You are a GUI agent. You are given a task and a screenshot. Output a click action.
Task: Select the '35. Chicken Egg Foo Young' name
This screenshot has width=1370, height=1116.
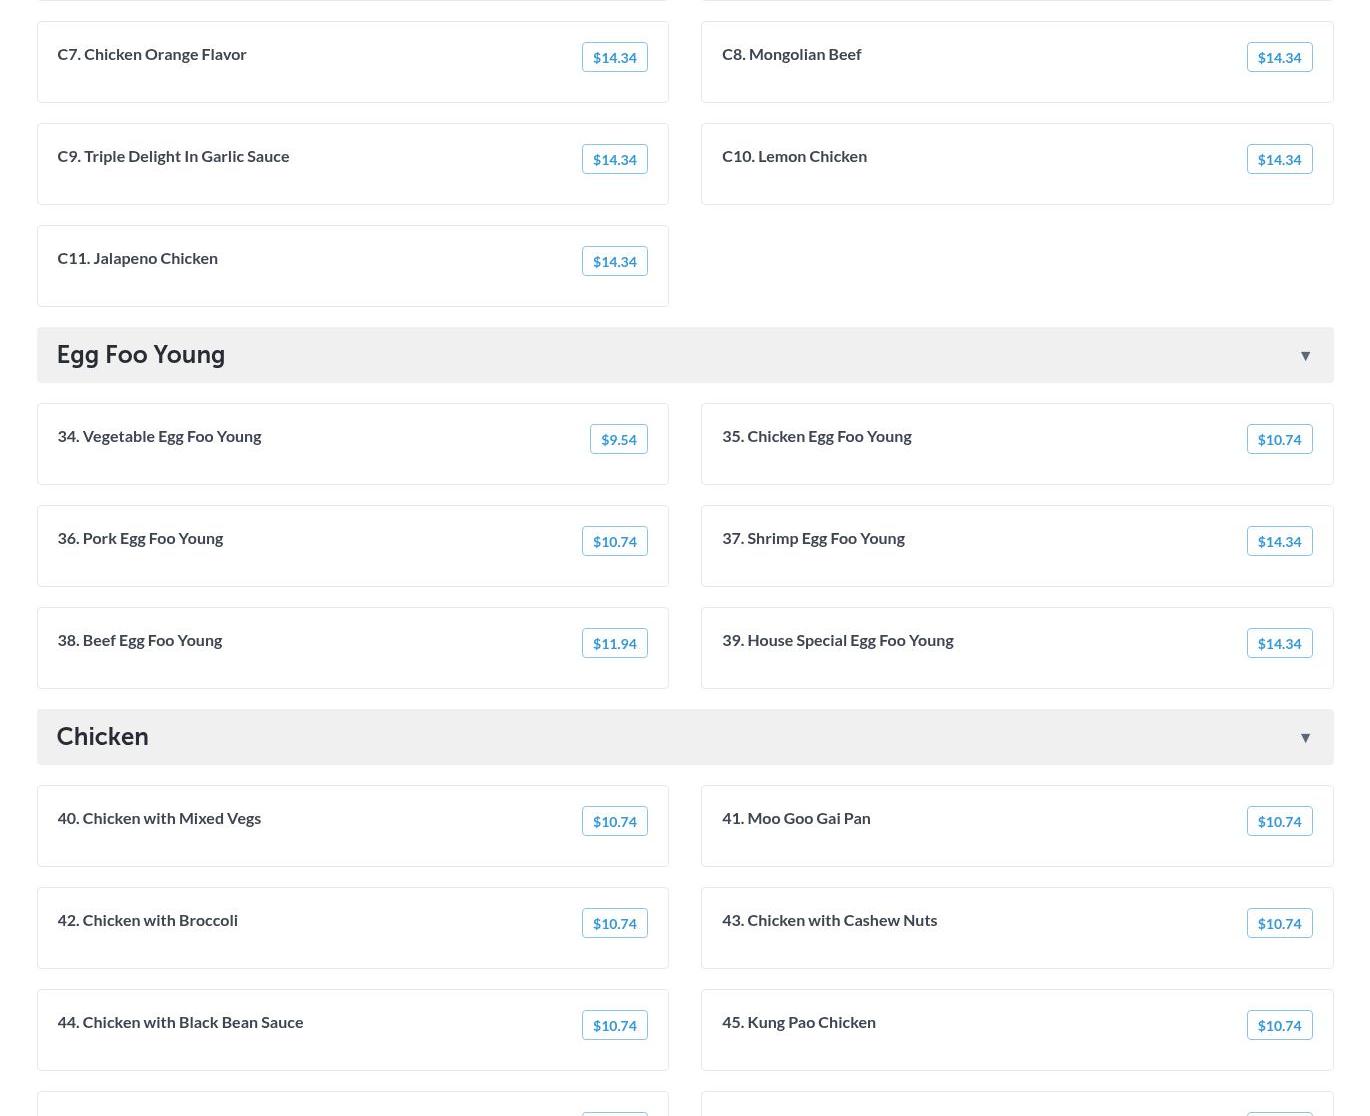click(816, 436)
